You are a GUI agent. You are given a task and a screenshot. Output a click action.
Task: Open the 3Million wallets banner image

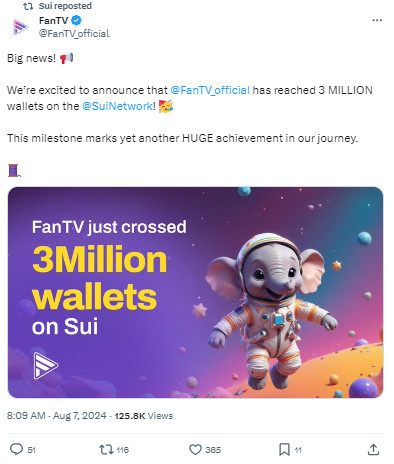(x=195, y=292)
